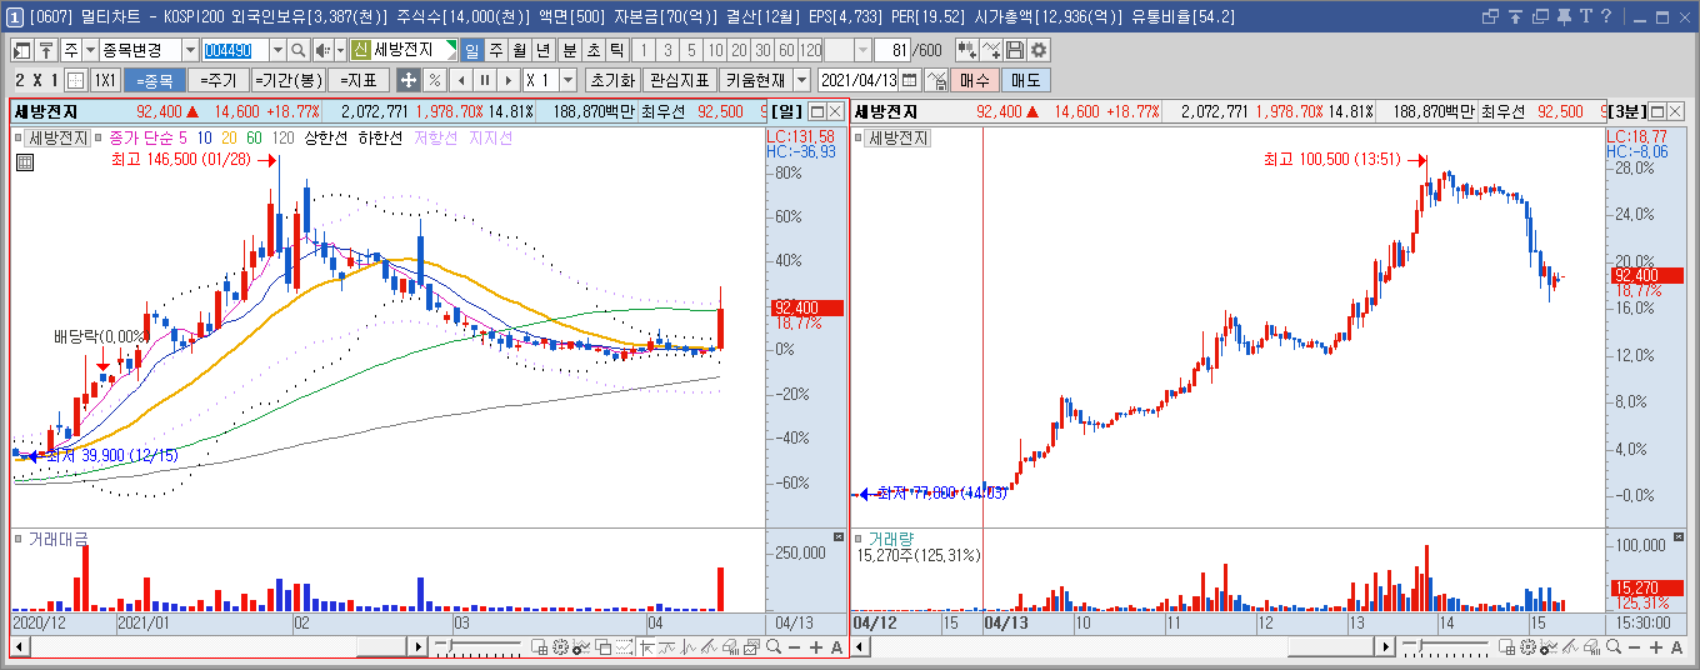
Task: Expand the 주 type dropdown arrow
Action: 90,50
